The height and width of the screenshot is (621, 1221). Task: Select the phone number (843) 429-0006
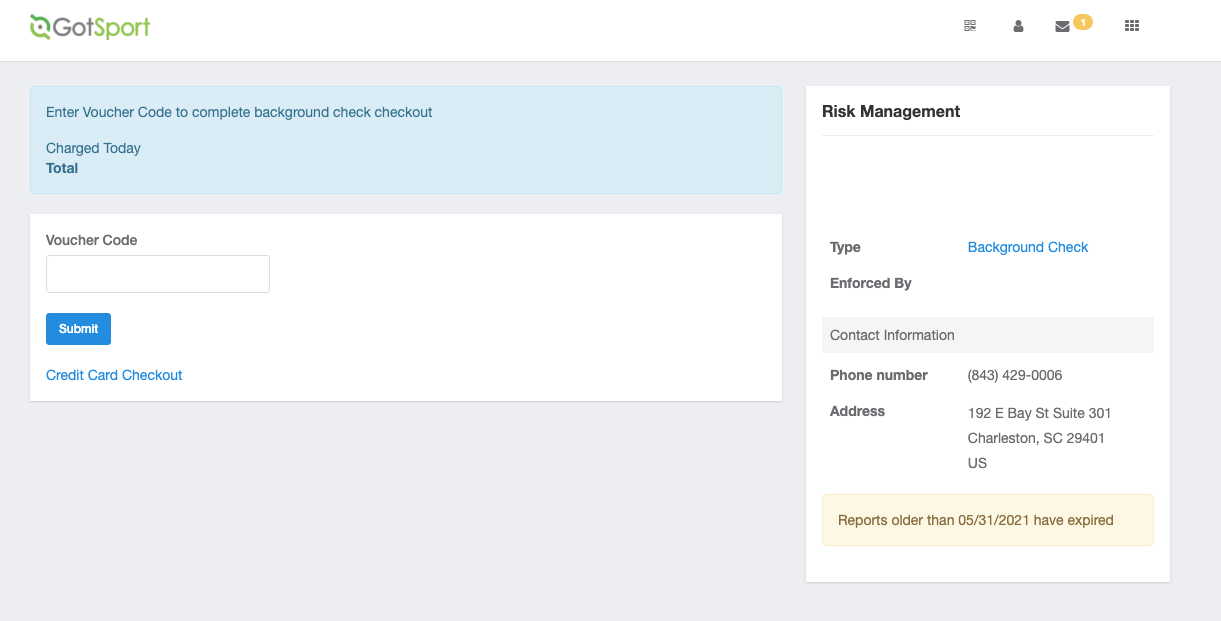[x=1014, y=375]
